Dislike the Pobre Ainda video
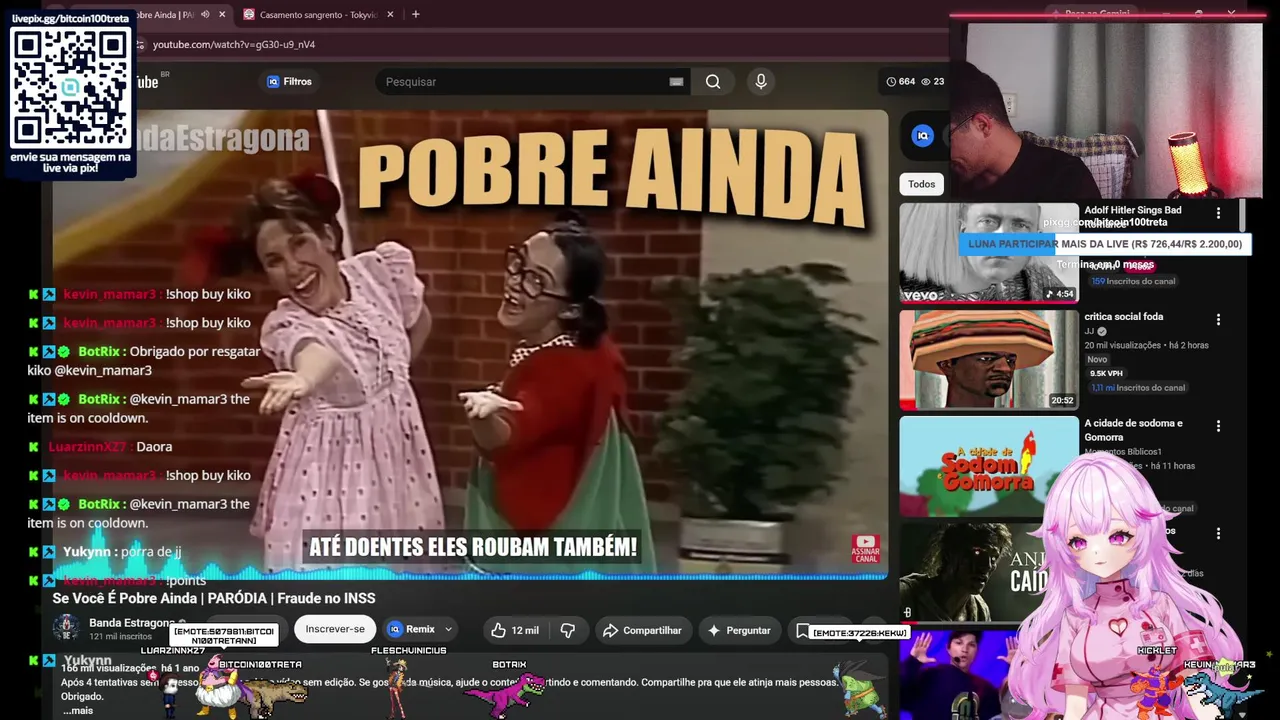 568,630
